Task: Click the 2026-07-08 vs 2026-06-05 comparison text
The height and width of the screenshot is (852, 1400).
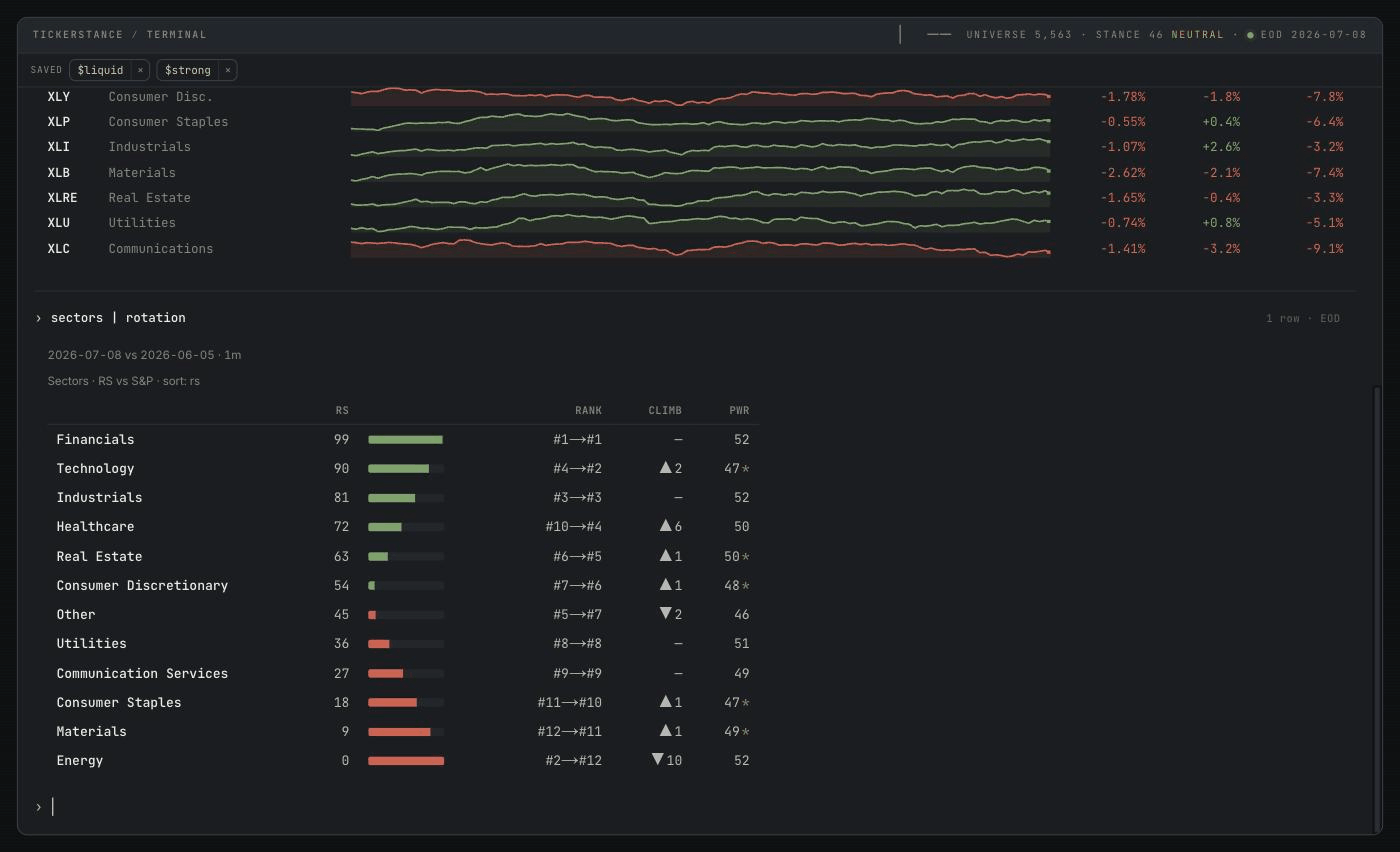Action: pyautogui.click(x=144, y=355)
